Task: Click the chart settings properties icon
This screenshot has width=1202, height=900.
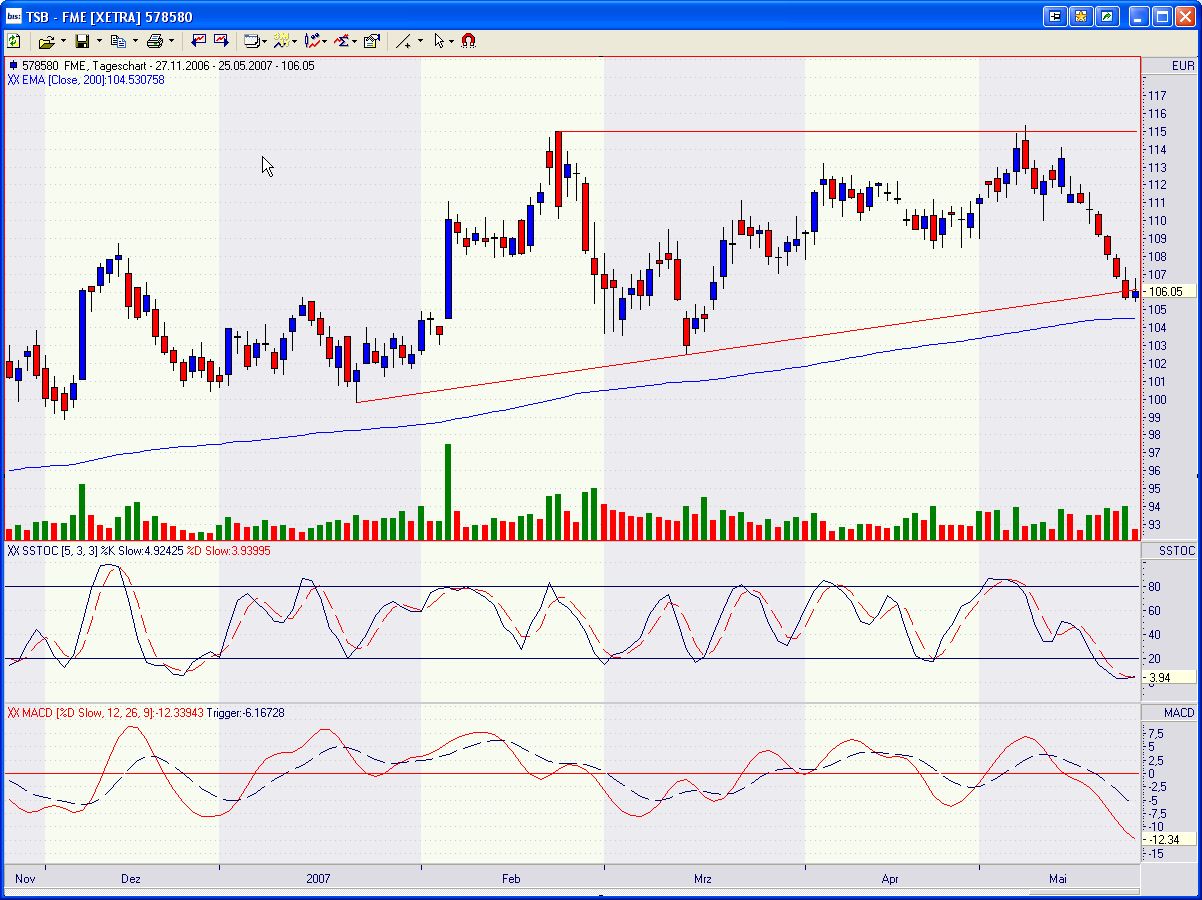Action: tap(372, 41)
